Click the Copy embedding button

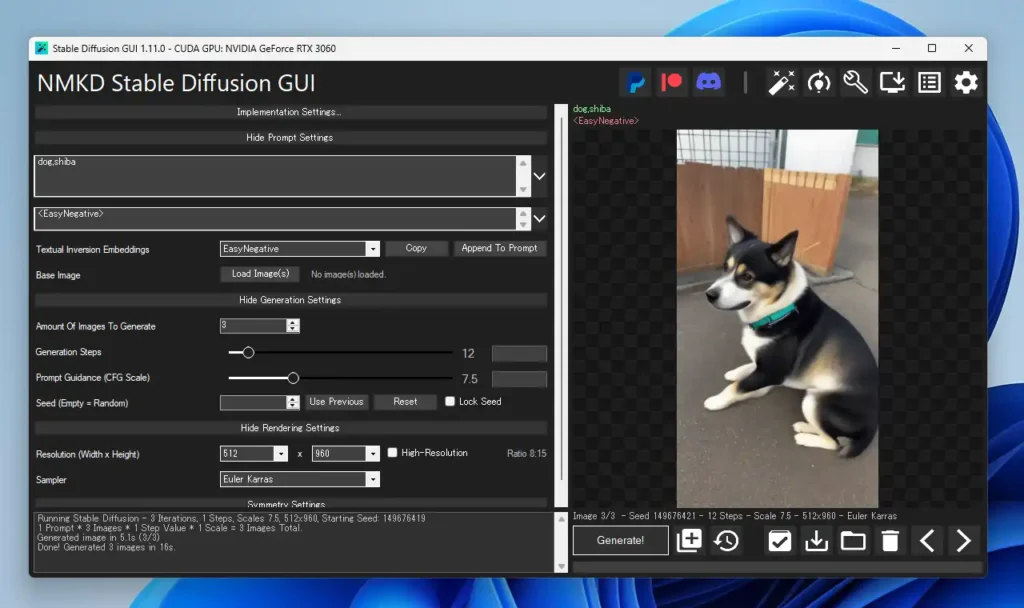[416, 248]
